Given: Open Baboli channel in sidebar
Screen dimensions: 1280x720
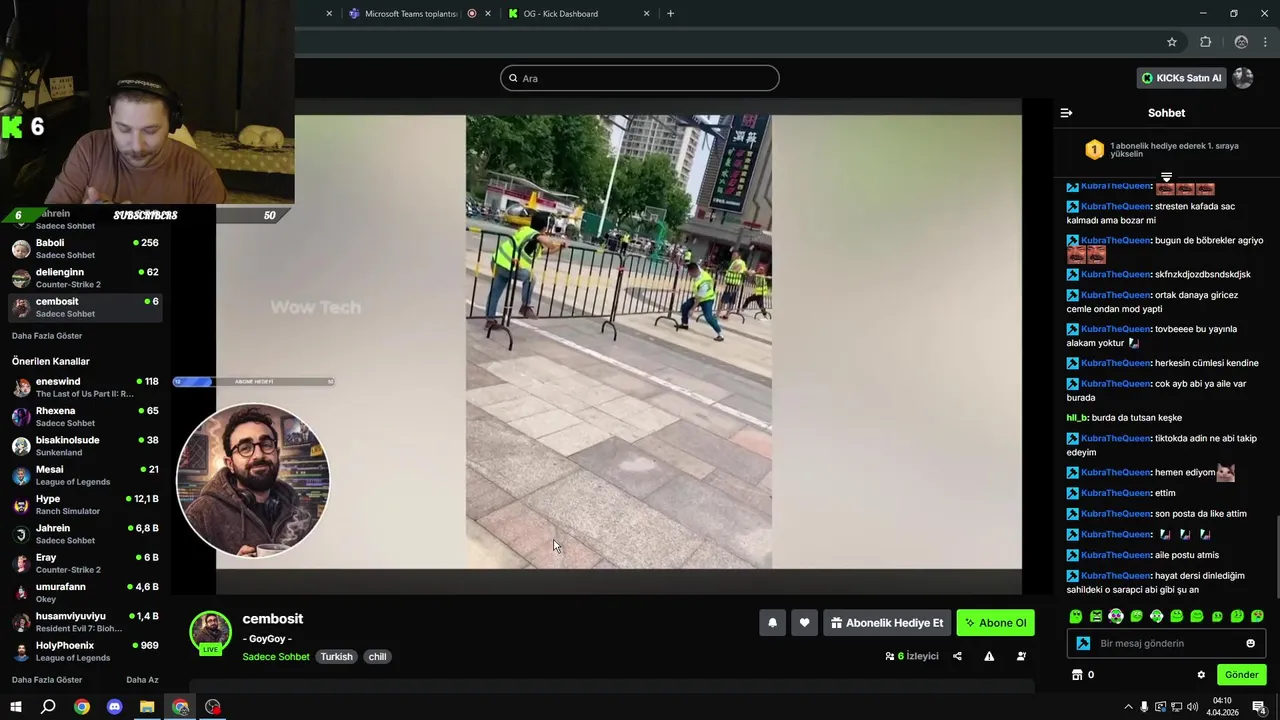Looking at the screenshot, I should [x=85, y=248].
